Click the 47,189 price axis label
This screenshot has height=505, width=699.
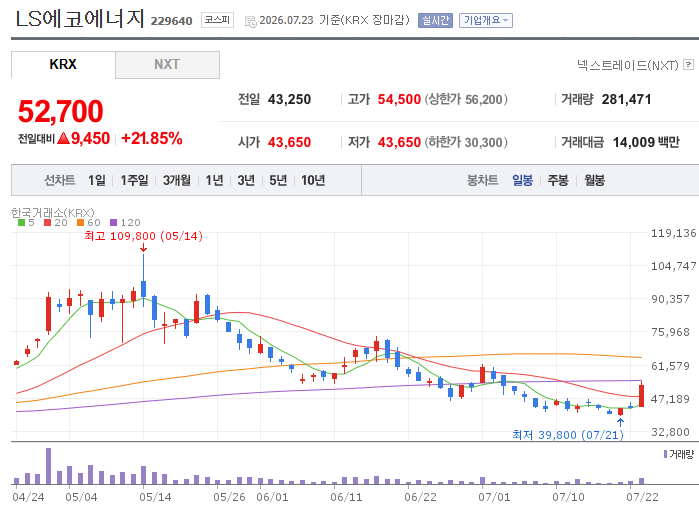coord(670,399)
